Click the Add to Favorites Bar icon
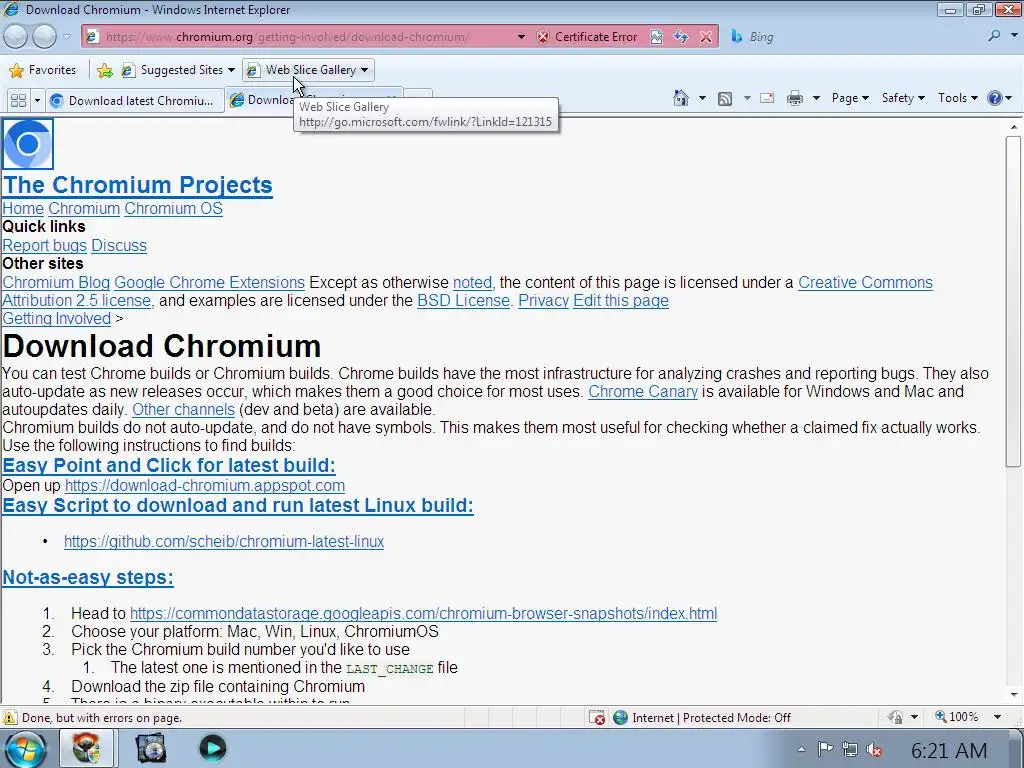 click(x=104, y=70)
